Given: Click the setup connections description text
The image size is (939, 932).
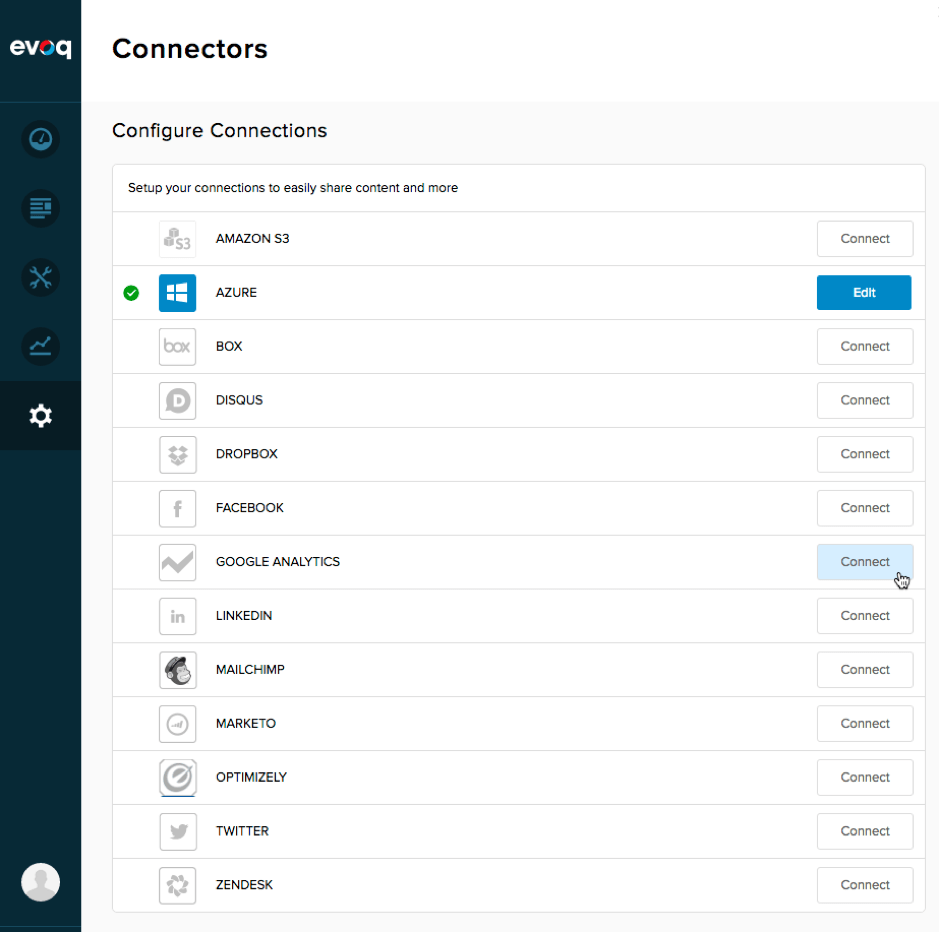Looking at the screenshot, I should click(293, 188).
